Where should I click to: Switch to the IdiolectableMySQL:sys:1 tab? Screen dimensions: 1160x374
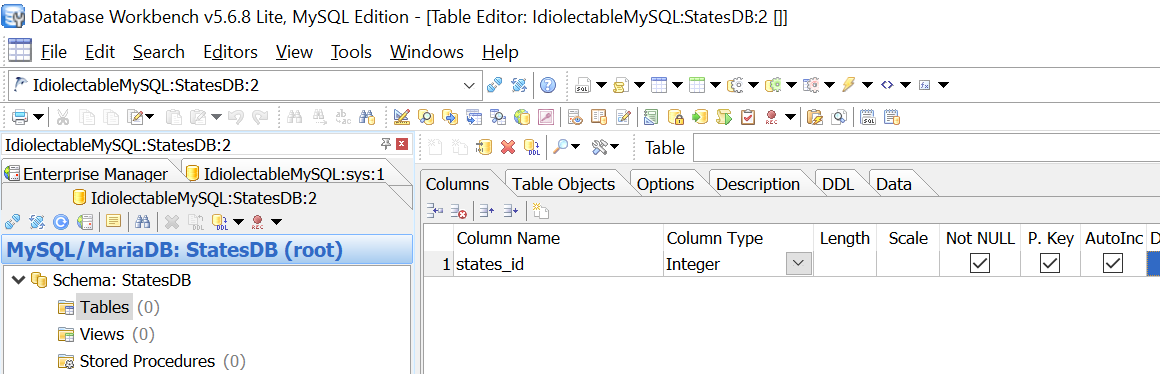click(286, 174)
